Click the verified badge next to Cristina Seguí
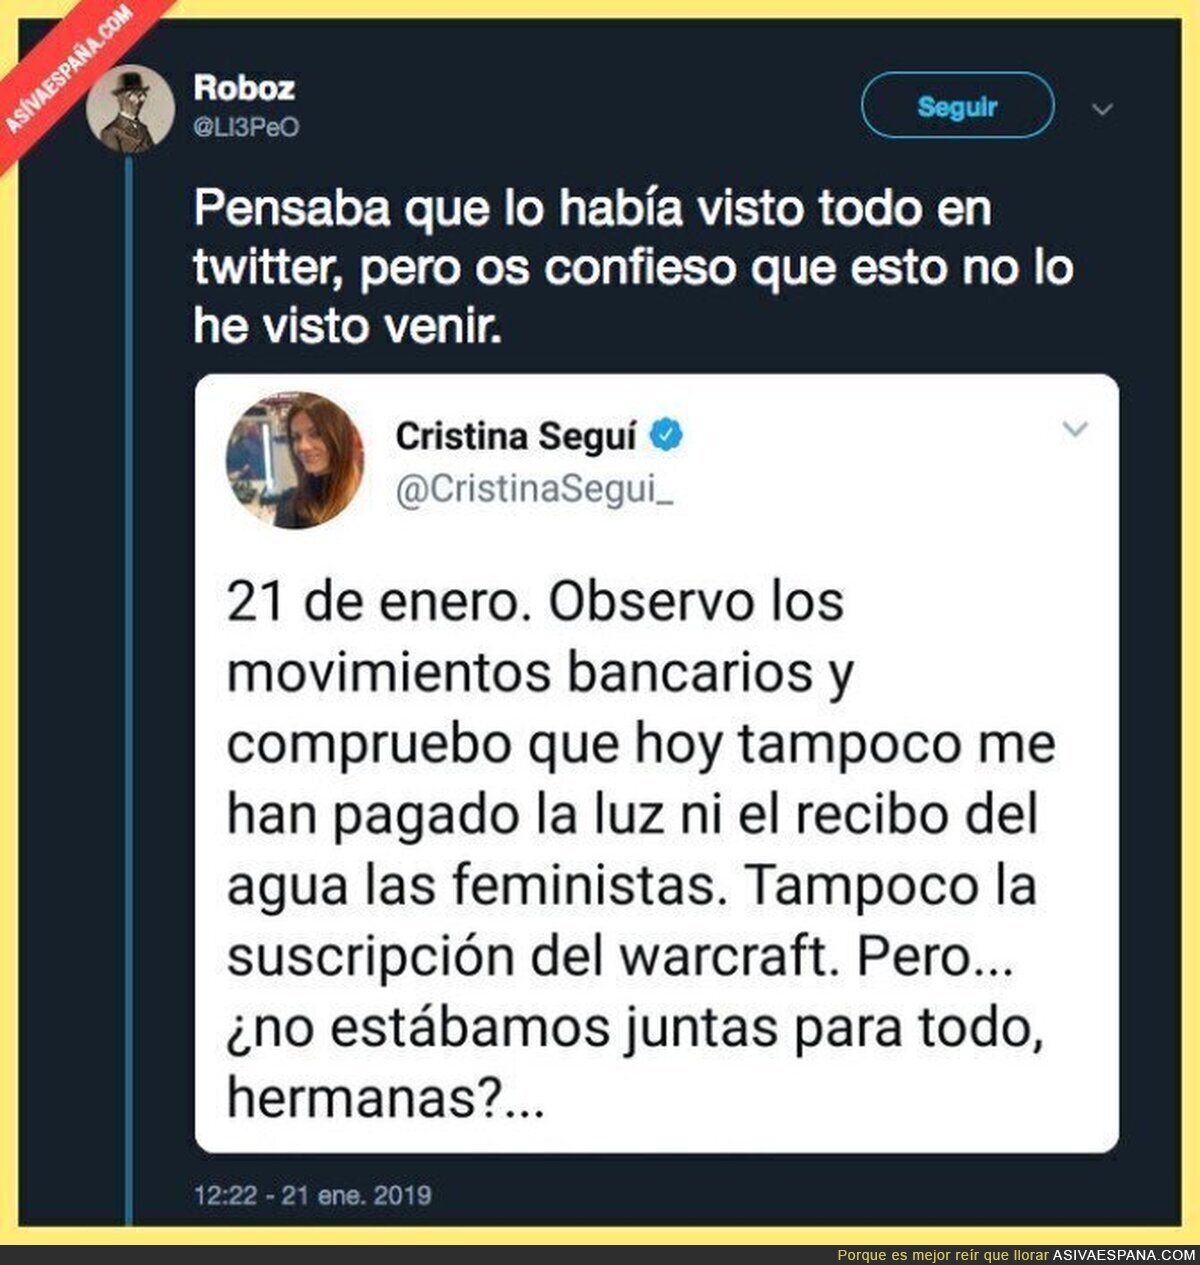This screenshot has height=1265, width=1200. 667,435
